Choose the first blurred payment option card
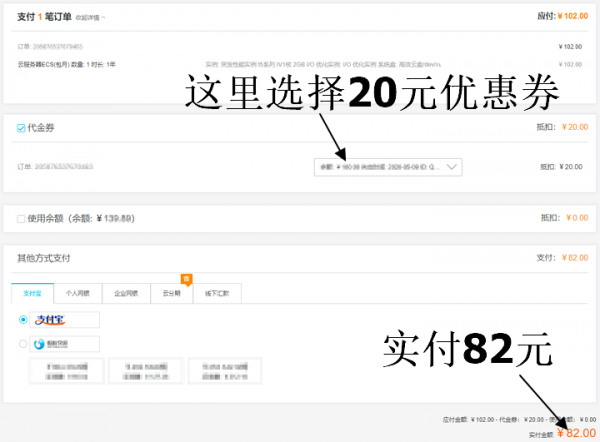 [x=66, y=372]
